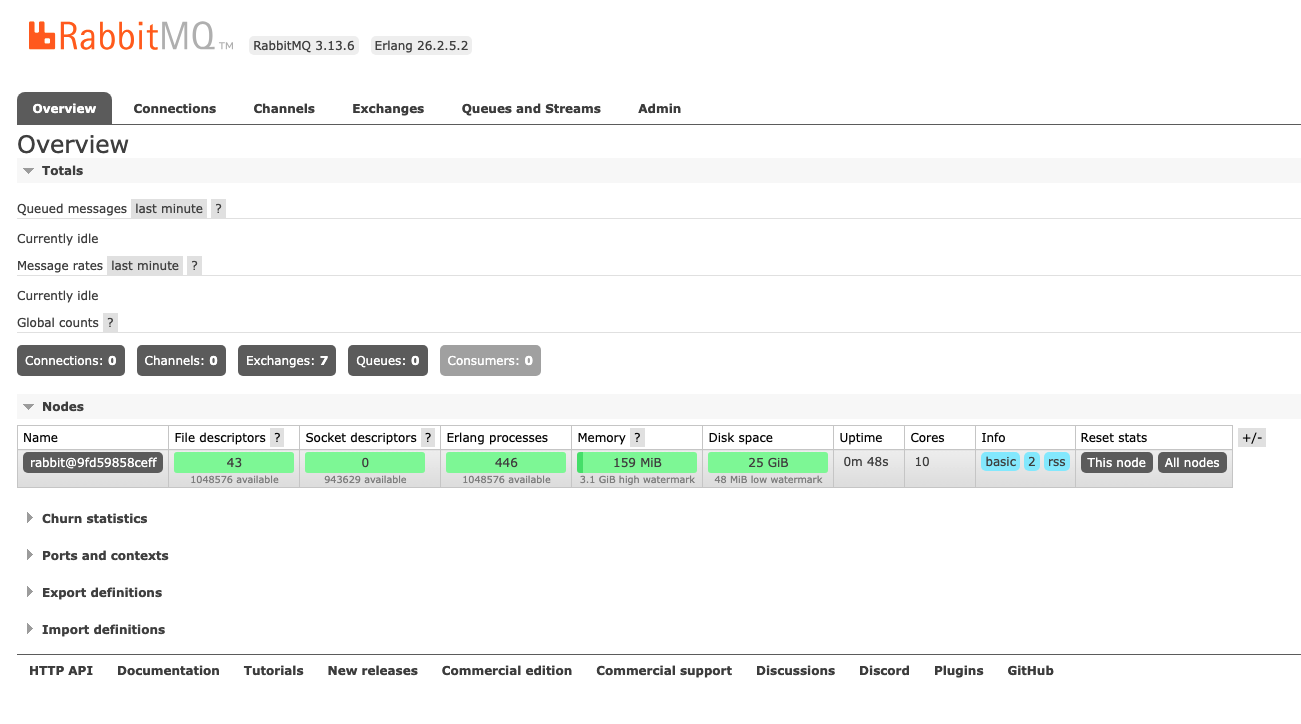1301x724 pixels.
Task: Click Socket descriptors bar showing 0
Action: (x=365, y=463)
